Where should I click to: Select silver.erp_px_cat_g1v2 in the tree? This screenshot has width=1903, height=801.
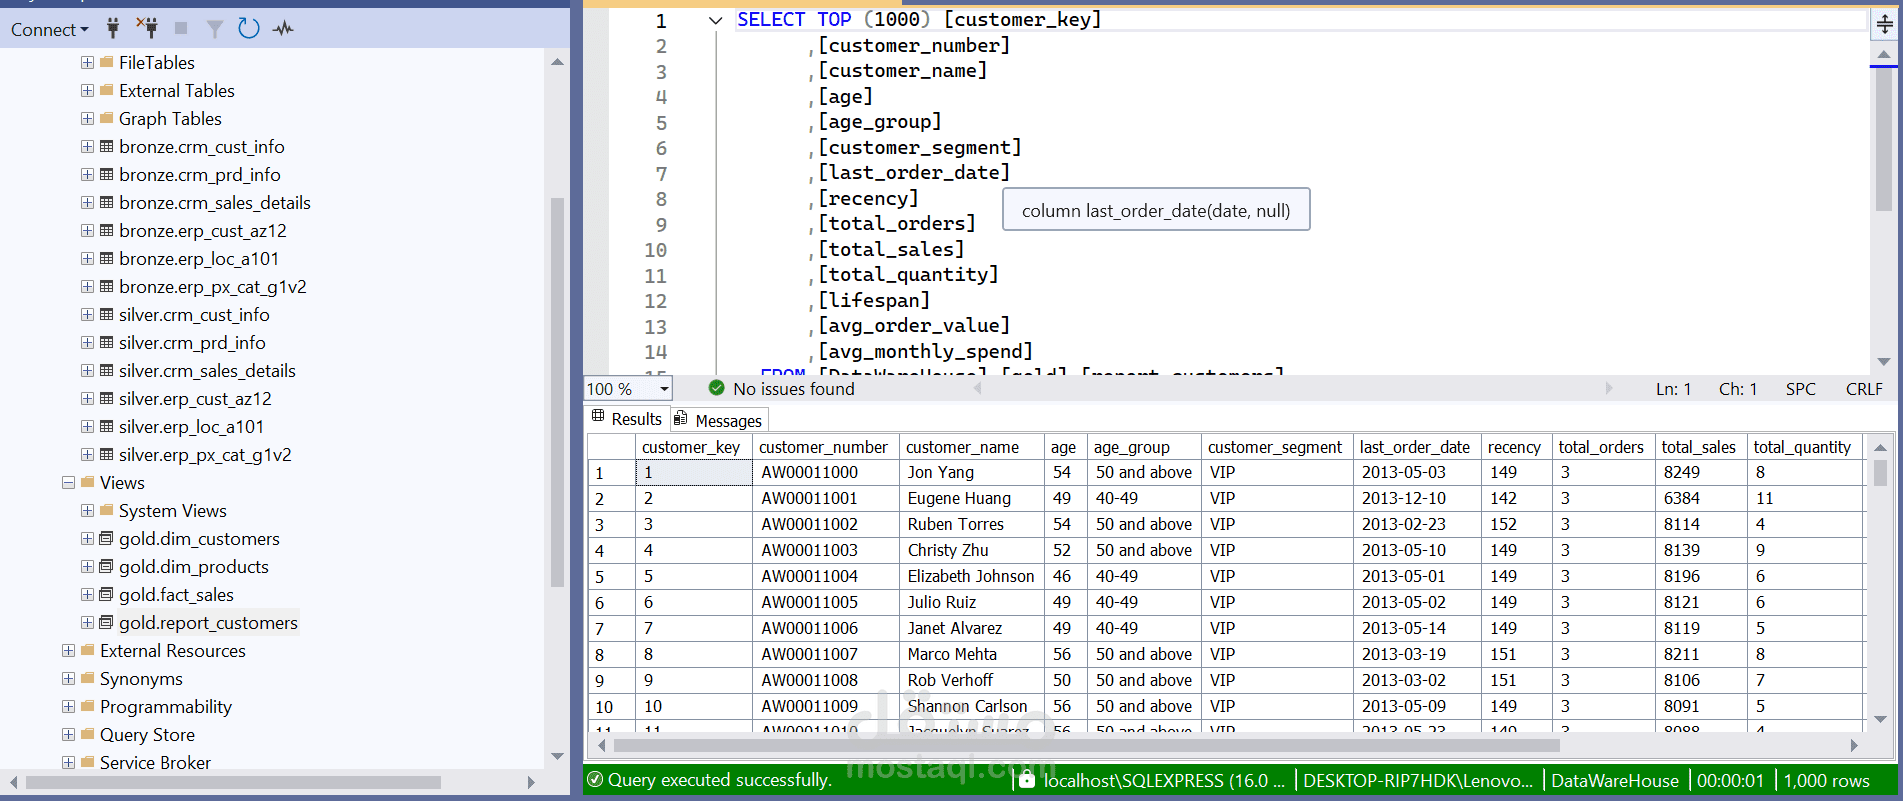205,454
